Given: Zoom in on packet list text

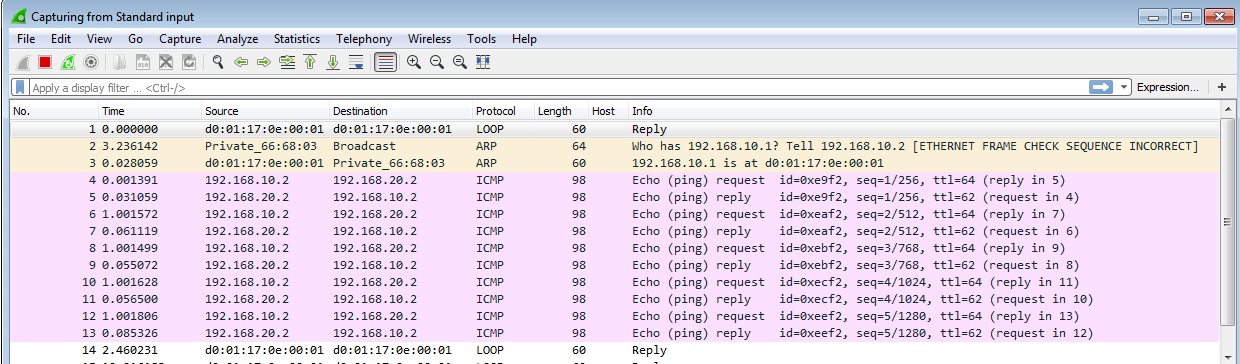Looking at the screenshot, I should 414,62.
